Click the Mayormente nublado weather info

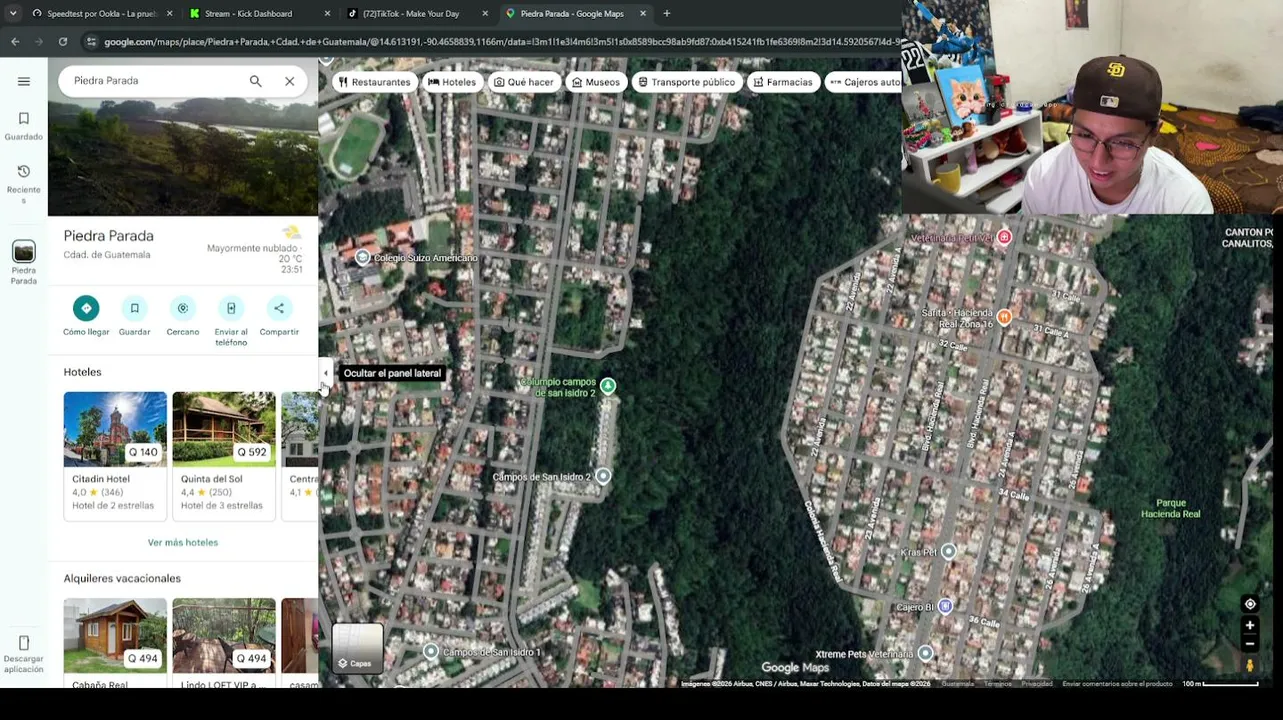click(254, 249)
